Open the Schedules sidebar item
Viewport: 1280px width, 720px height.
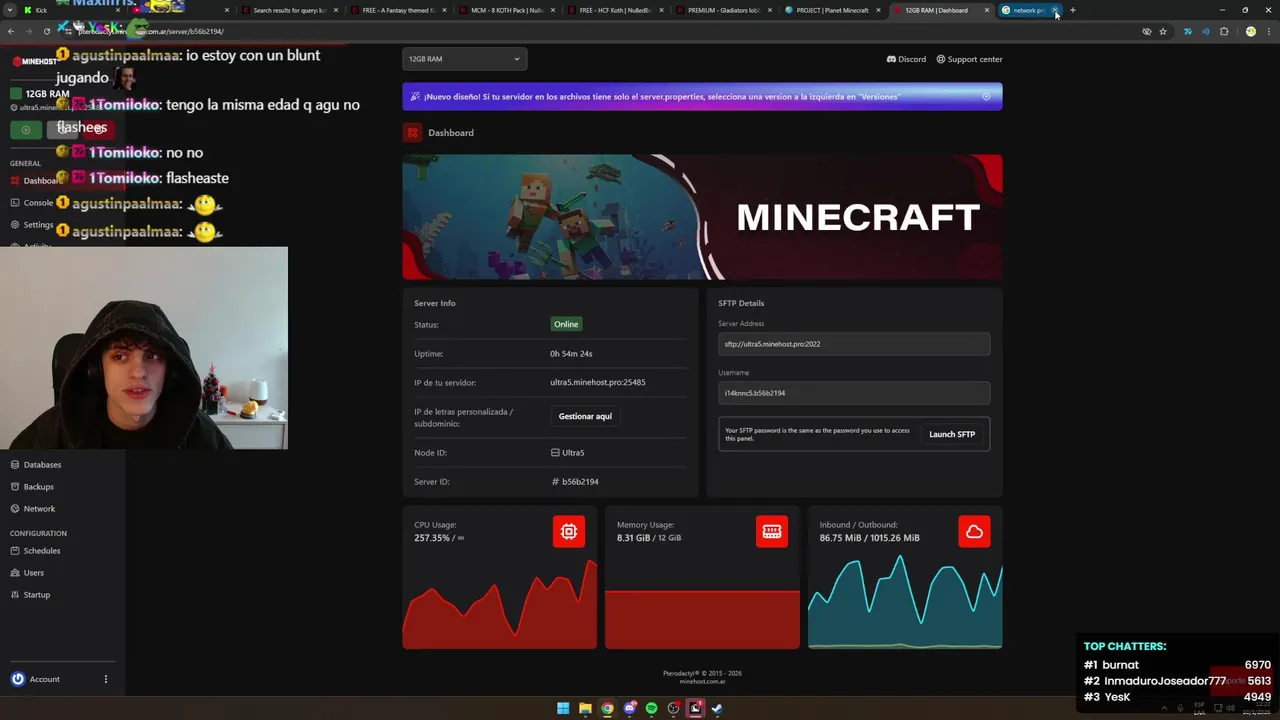tap(36, 551)
